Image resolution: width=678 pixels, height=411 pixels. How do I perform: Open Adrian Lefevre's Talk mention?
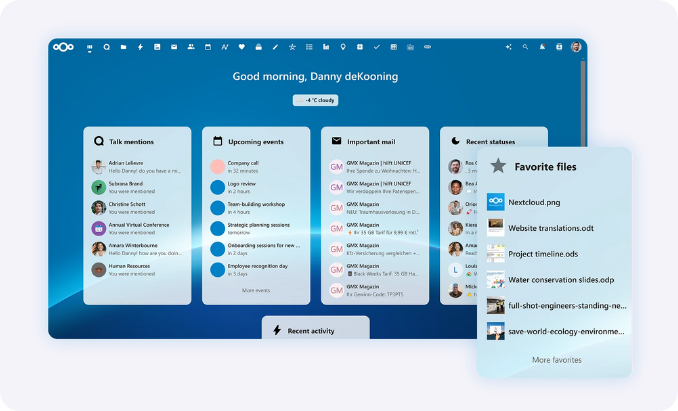click(136, 166)
